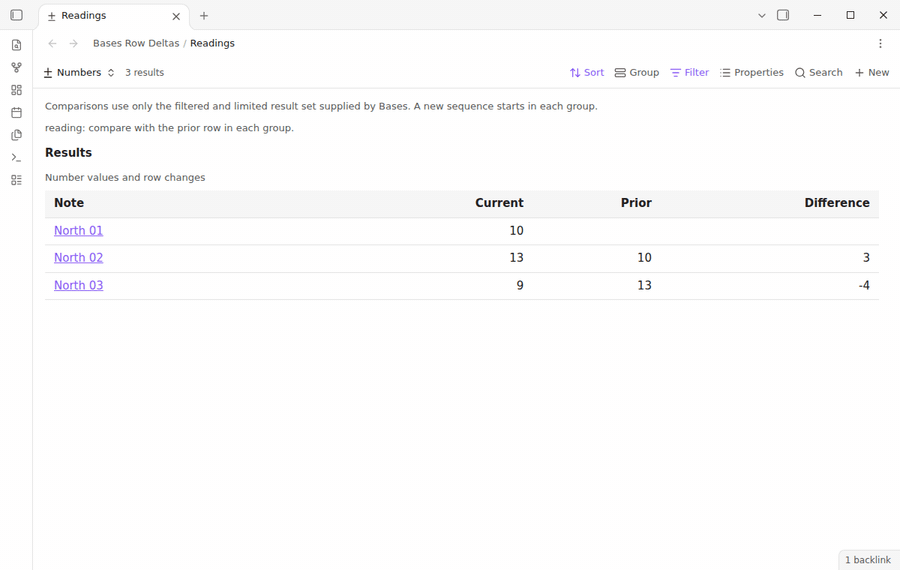Open the more options three-dot menu

[880, 44]
